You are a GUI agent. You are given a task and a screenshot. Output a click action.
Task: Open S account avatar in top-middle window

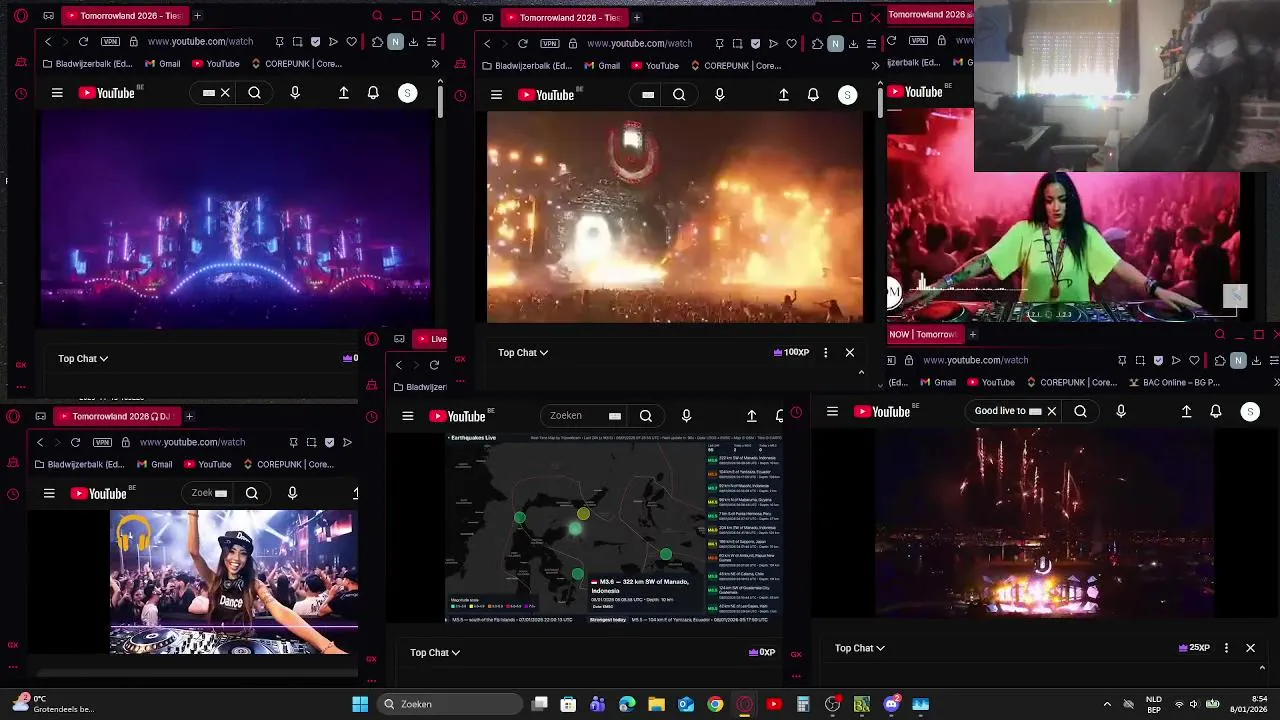847,95
